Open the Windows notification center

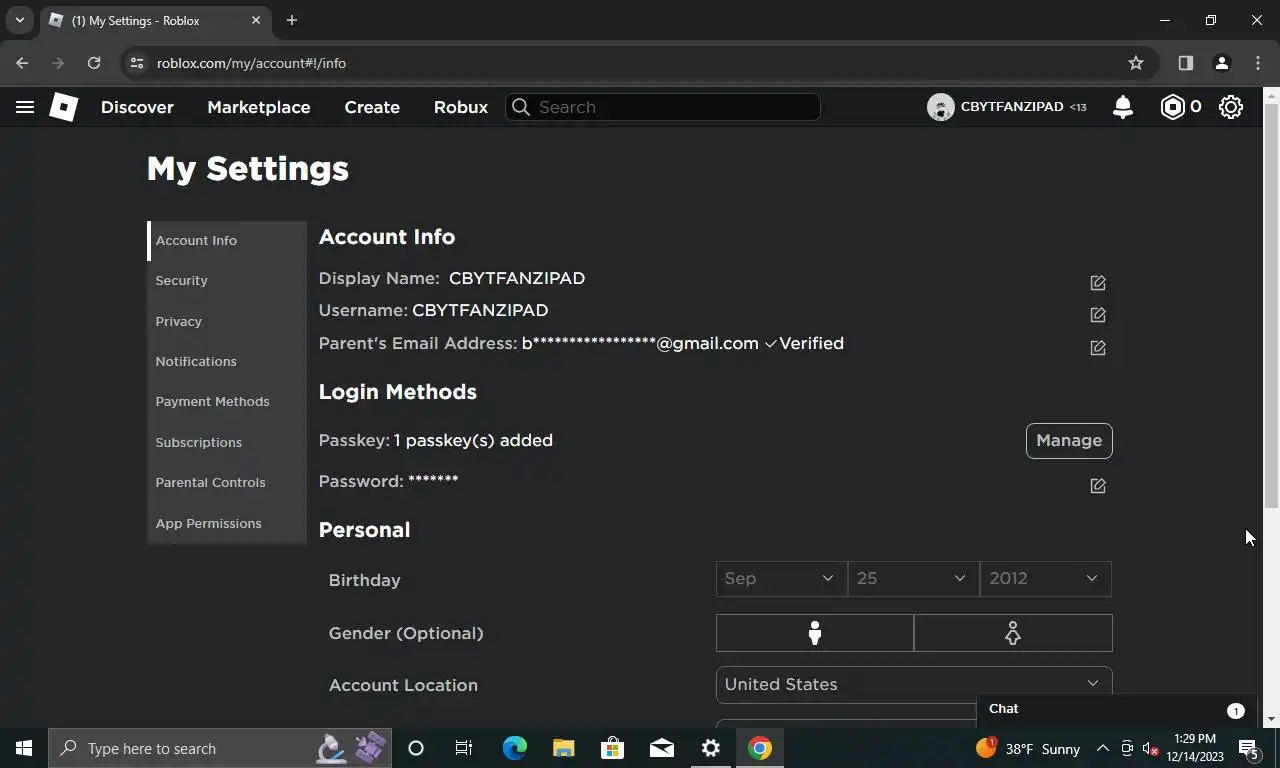click(x=1249, y=748)
